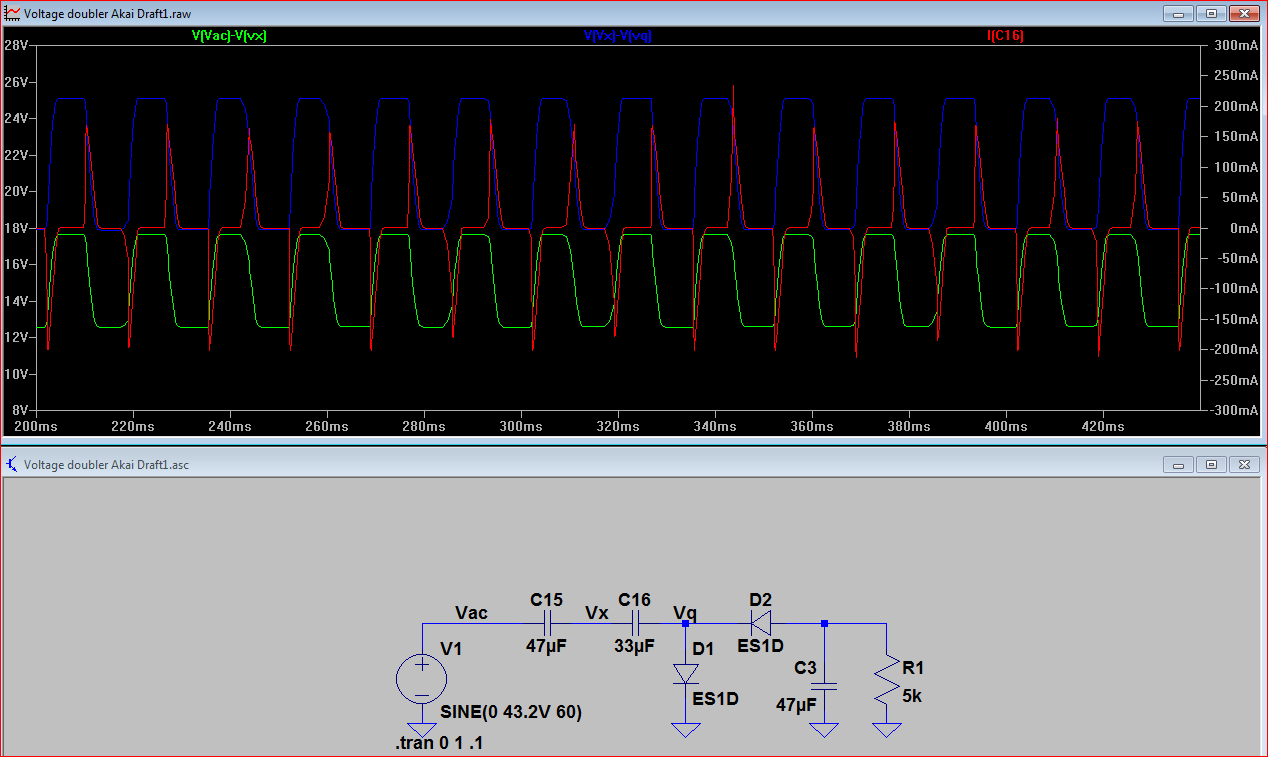This screenshot has height=757, width=1268.
Task: Select the C15 capacitor symbol
Action: point(546,623)
